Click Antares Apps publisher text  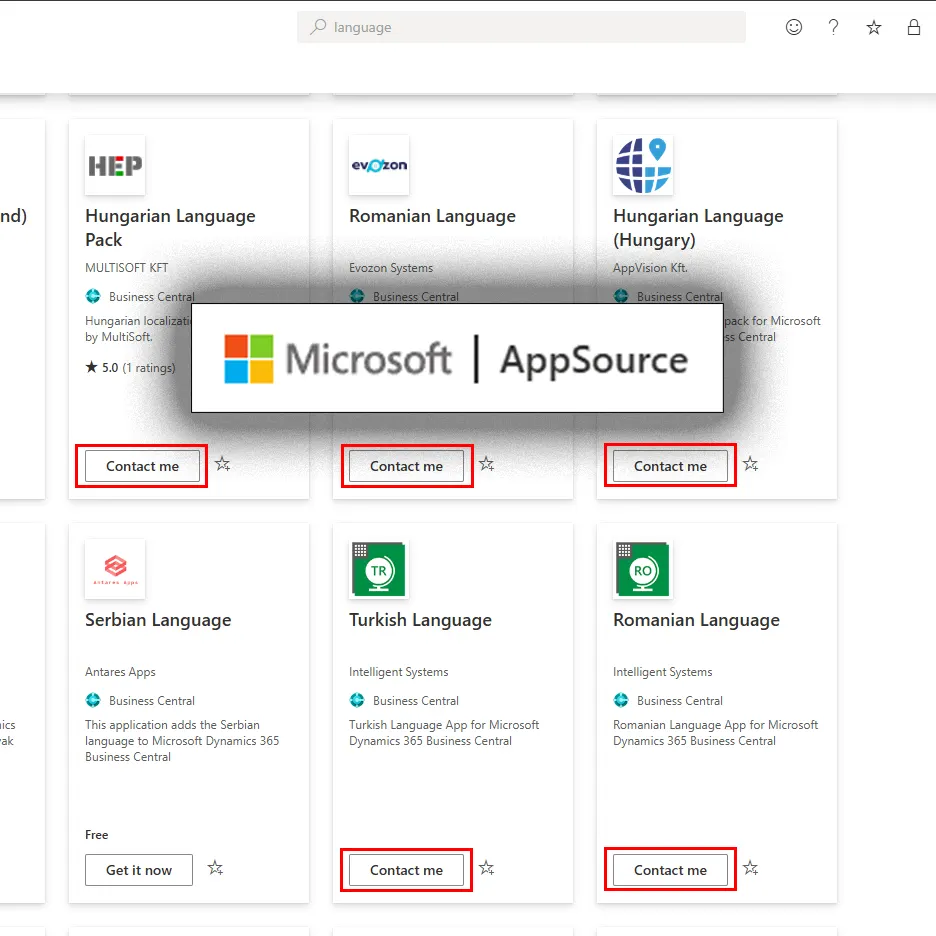click(x=120, y=672)
